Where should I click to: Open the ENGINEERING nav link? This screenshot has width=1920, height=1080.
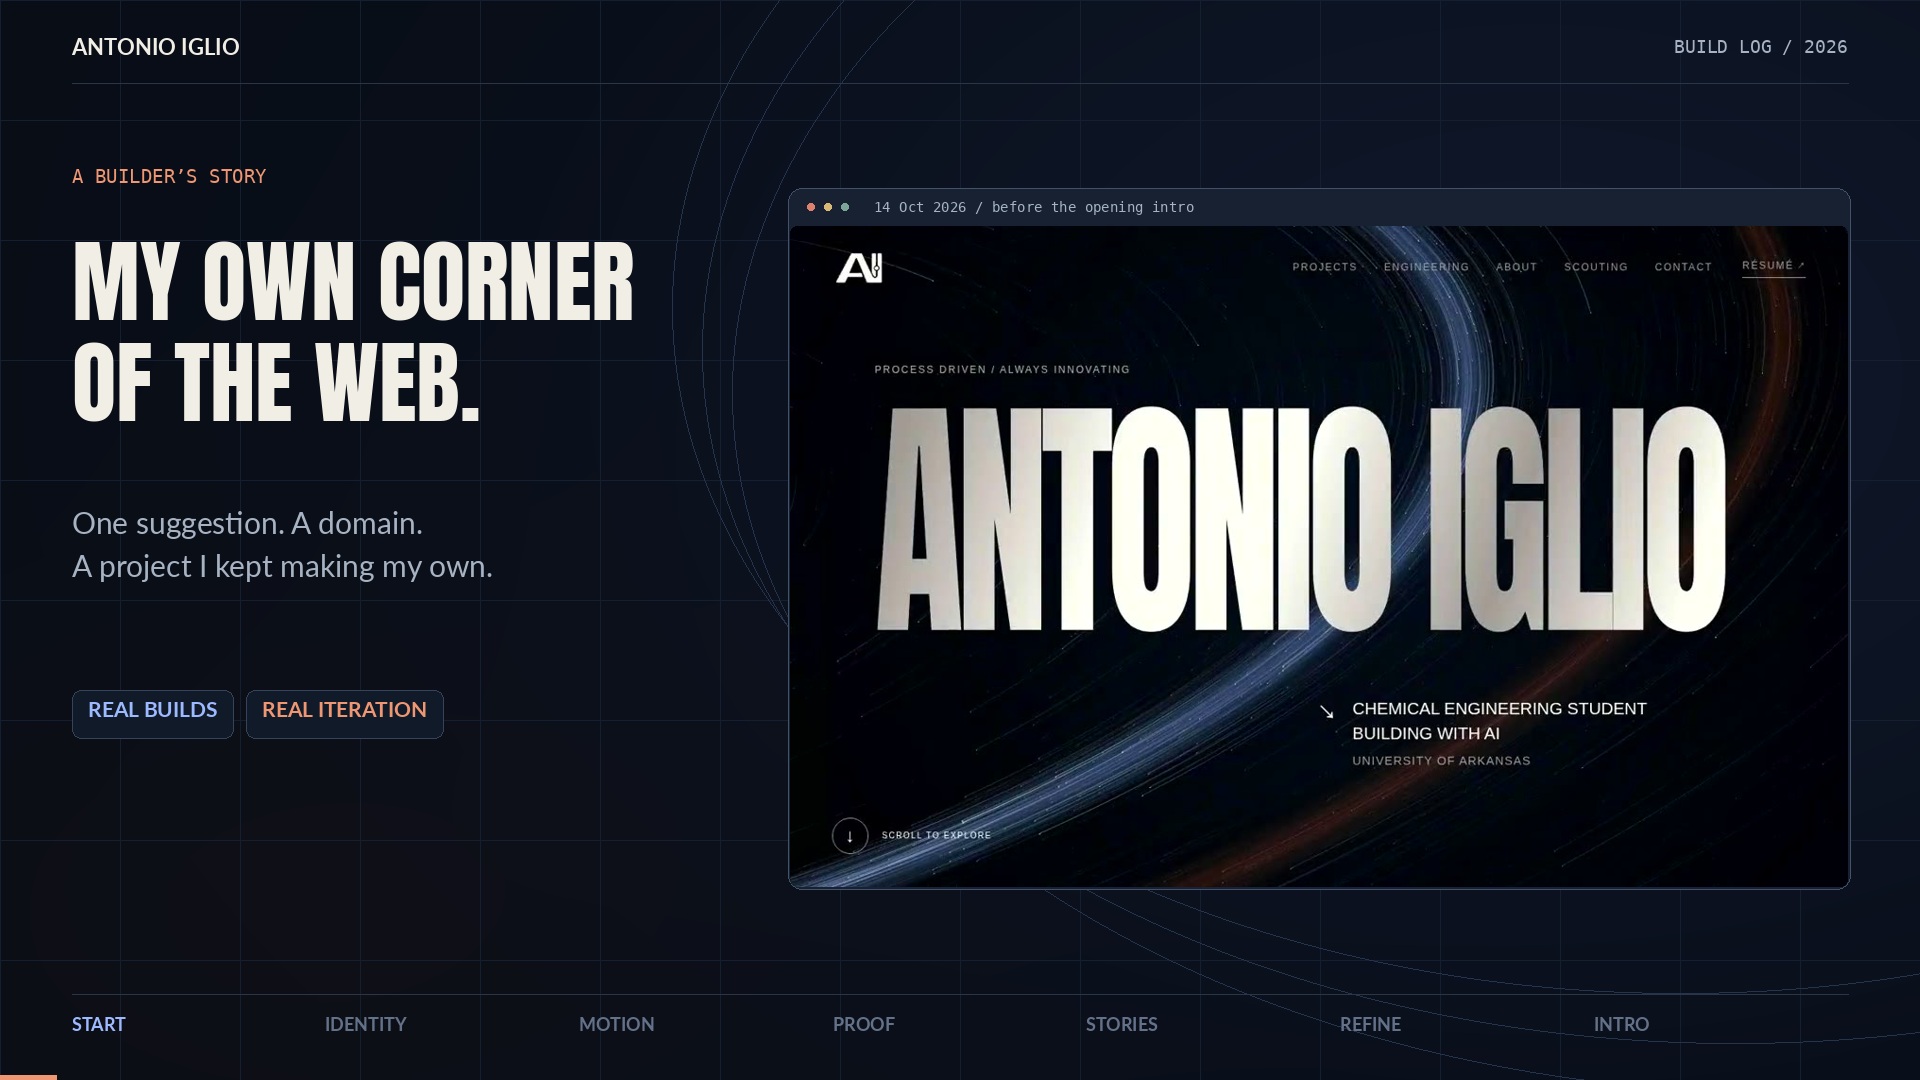(1426, 267)
